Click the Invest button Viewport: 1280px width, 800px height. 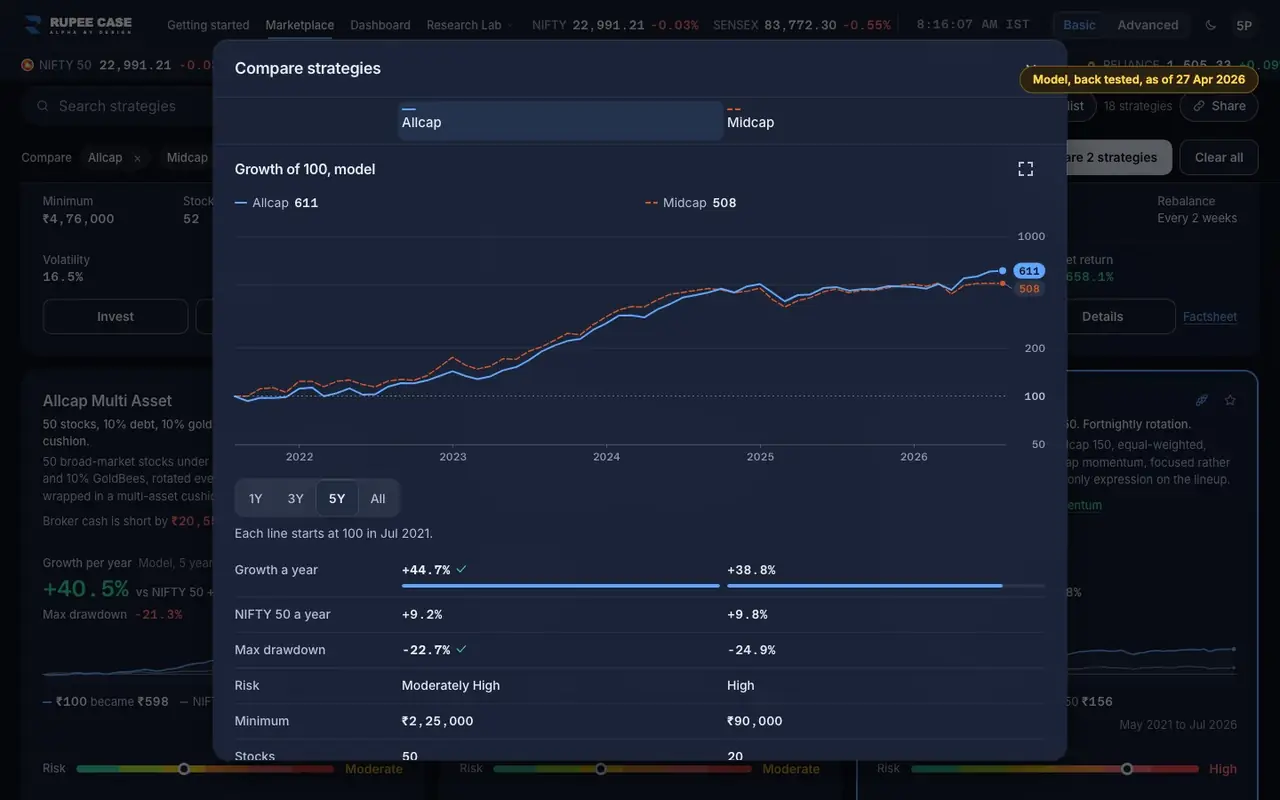click(x=115, y=316)
